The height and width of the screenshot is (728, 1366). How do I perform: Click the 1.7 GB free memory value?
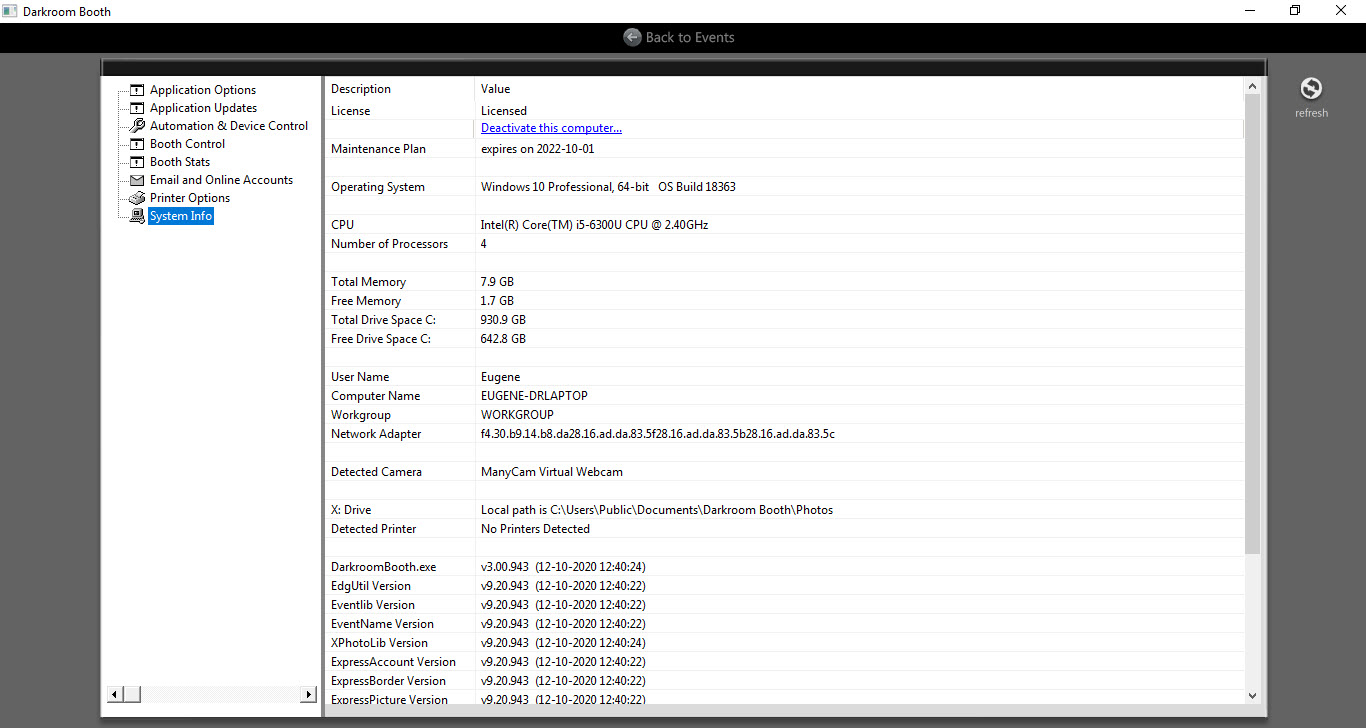coord(497,301)
